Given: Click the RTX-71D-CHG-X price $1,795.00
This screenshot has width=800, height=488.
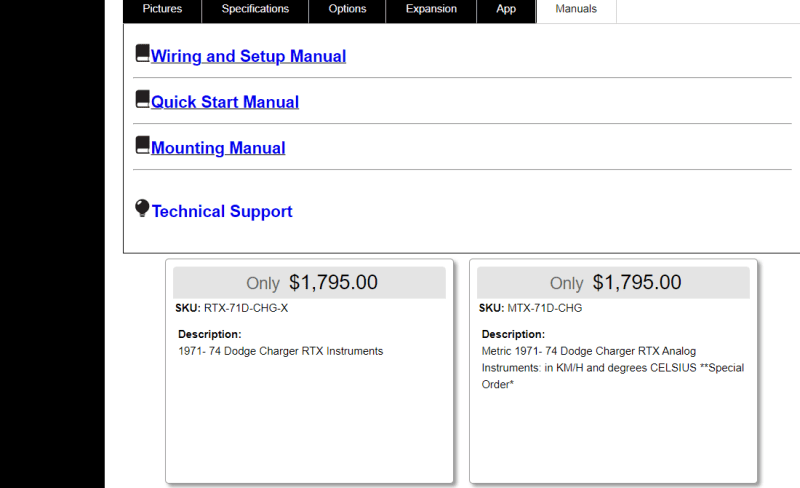Looking at the screenshot, I should (333, 282).
